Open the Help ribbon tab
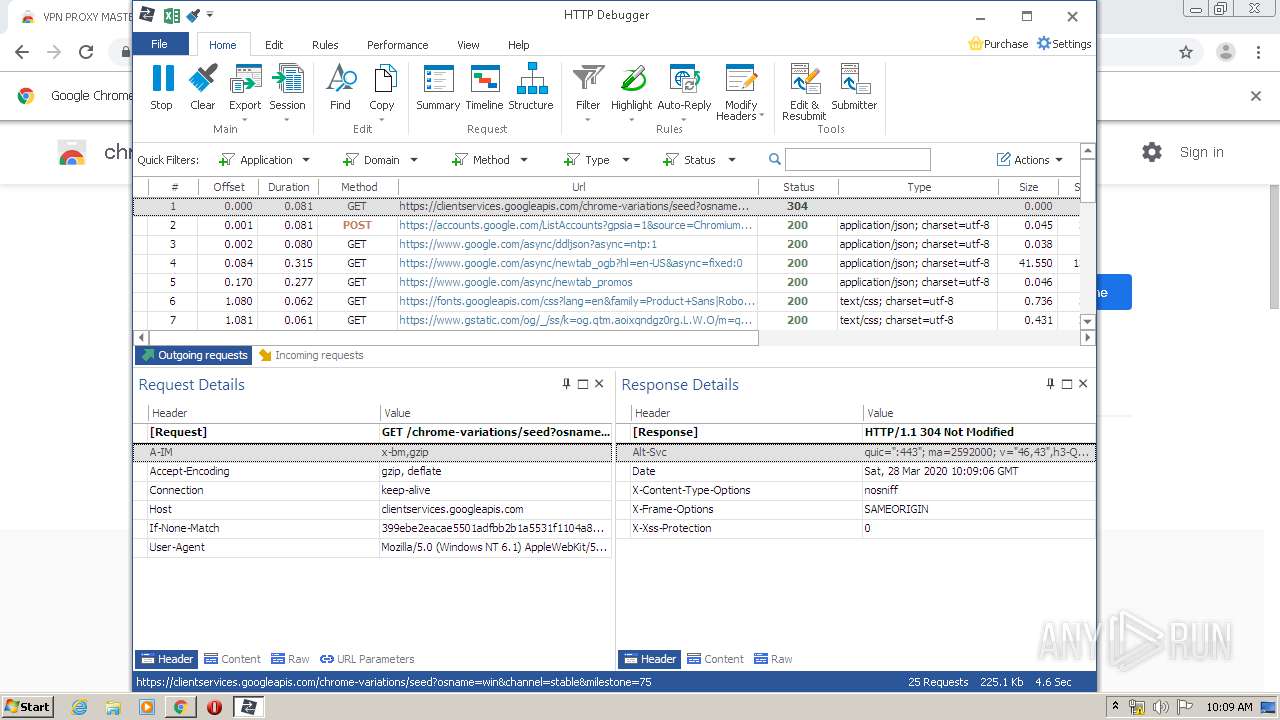This screenshot has height=720, width=1280. (x=518, y=45)
